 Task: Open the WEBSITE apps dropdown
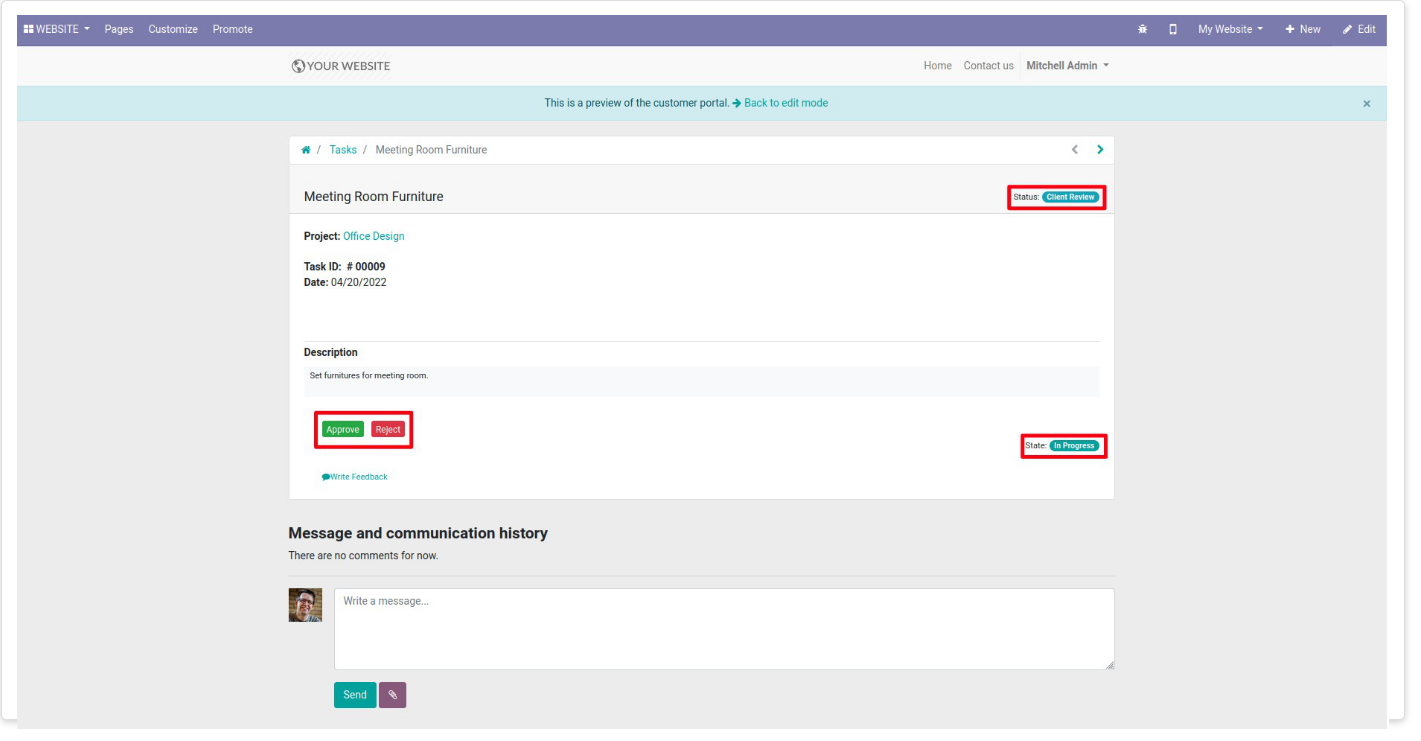tap(57, 29)
